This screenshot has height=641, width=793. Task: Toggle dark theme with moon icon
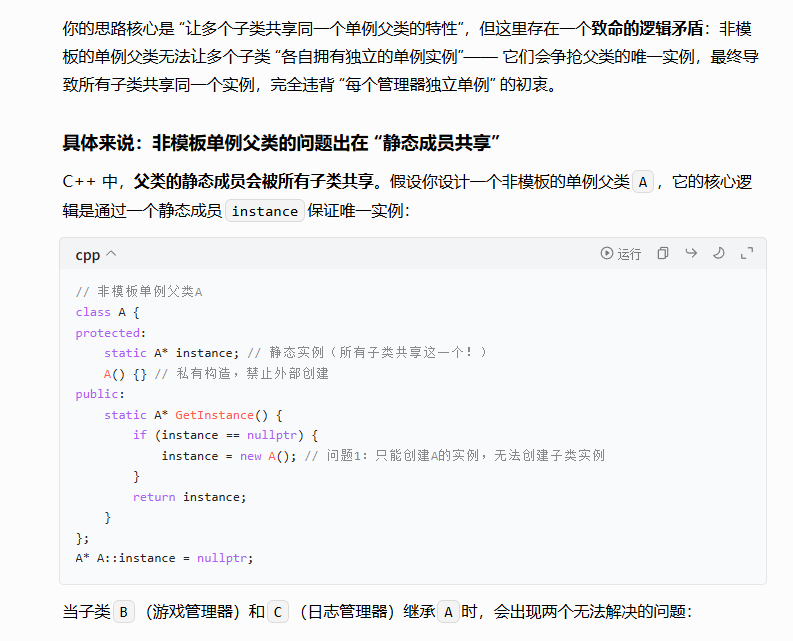718,254
